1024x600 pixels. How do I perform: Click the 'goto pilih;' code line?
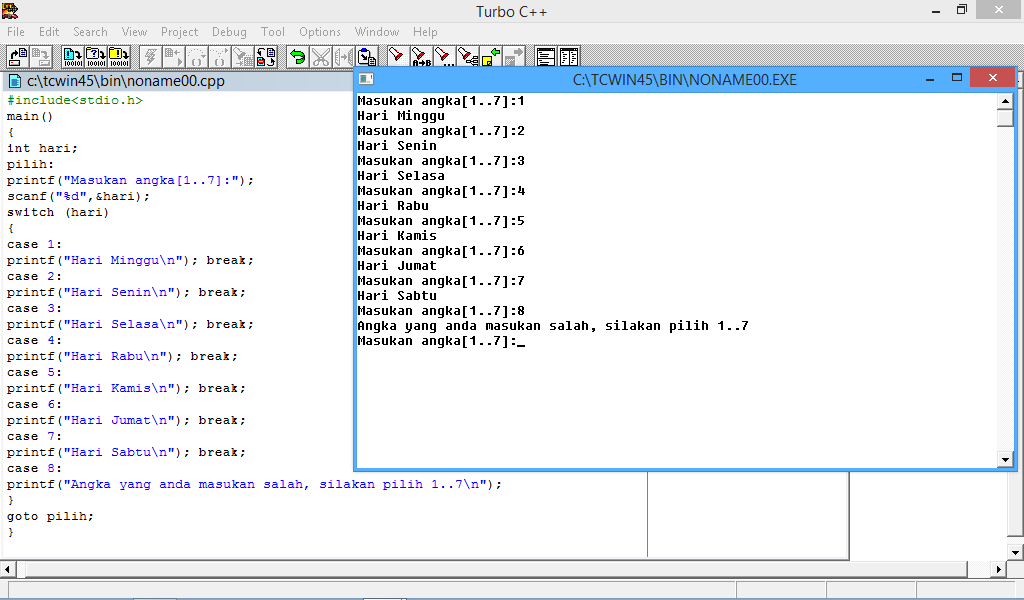pos(50,516)
